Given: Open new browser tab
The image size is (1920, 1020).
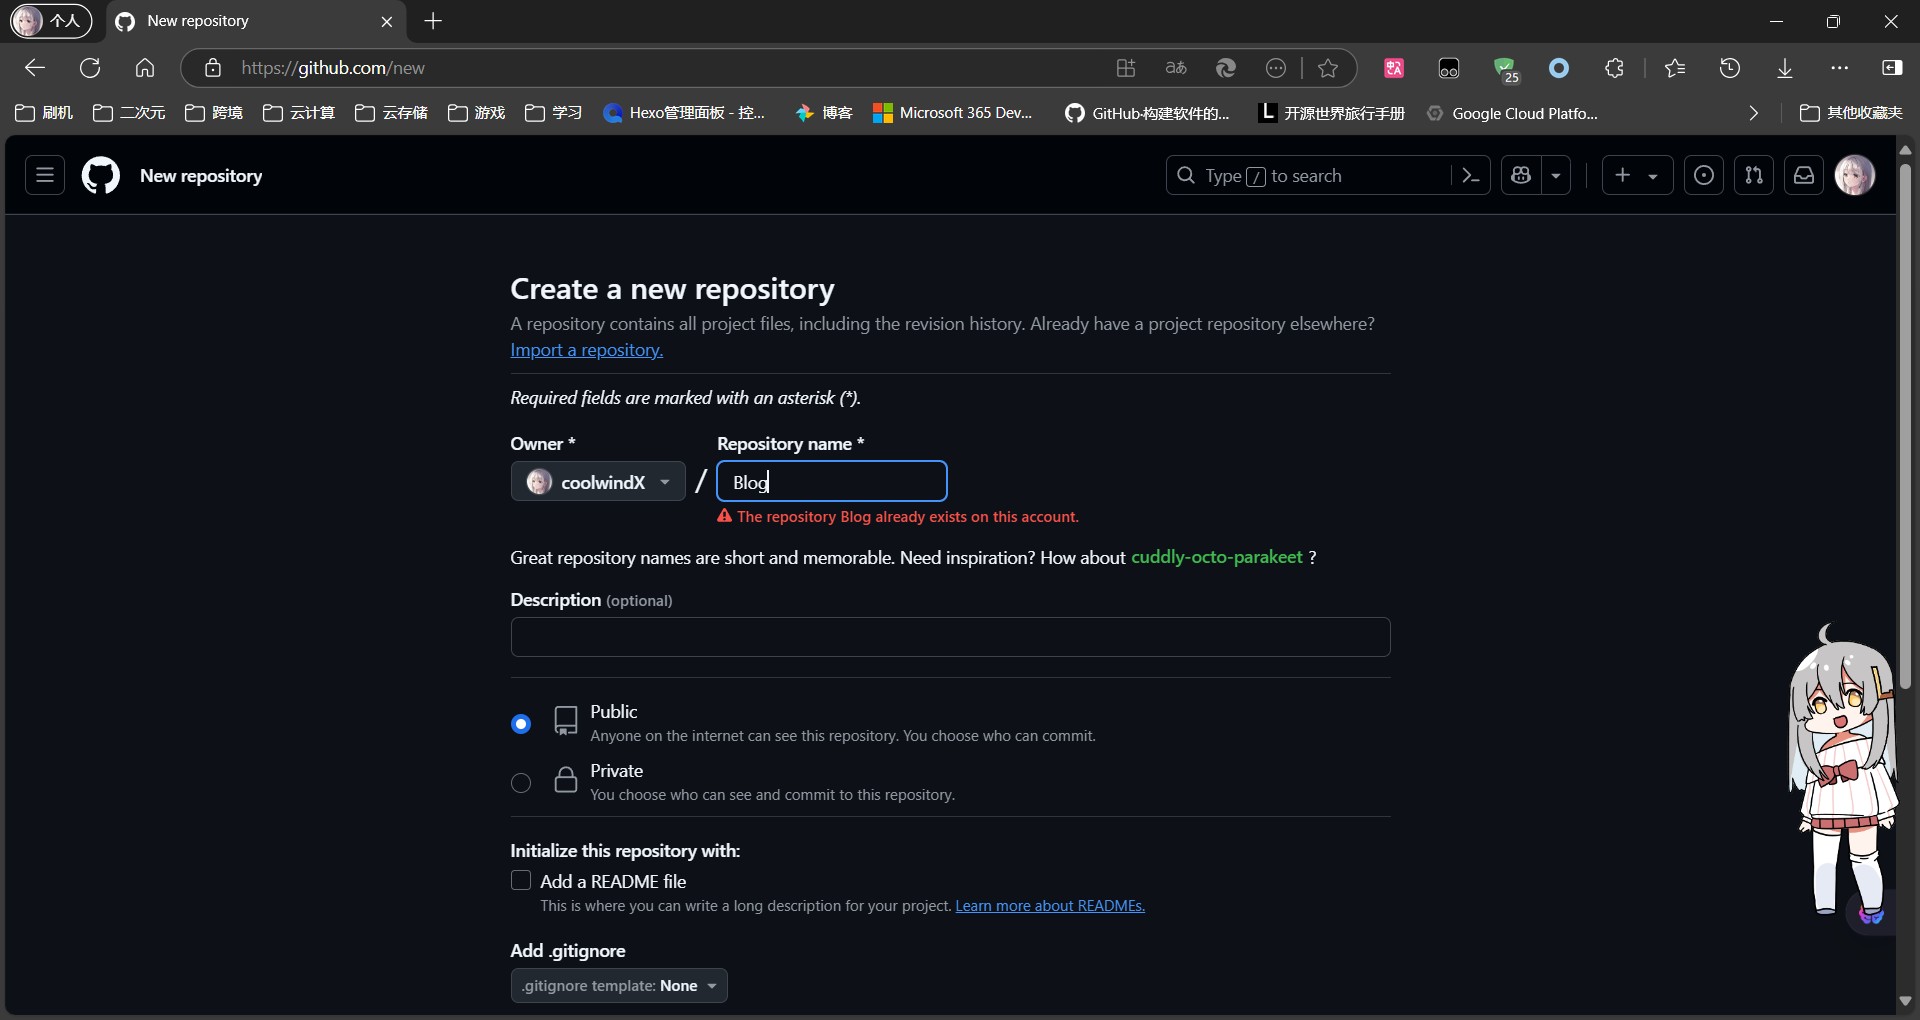Looking at the screenshot, I should click(x=433, y=21).
